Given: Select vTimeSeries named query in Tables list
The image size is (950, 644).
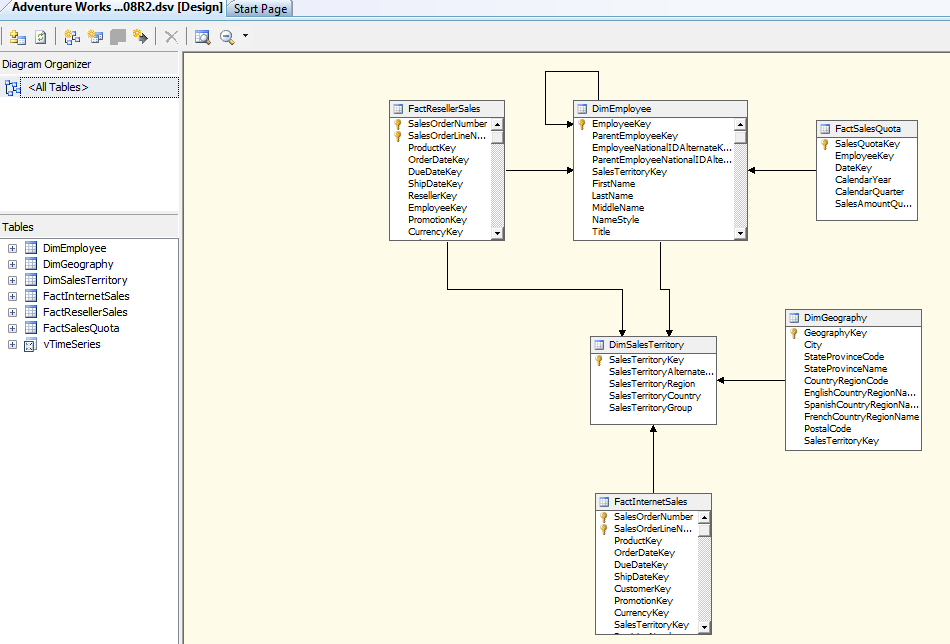Looking at the screenshot, I should click(71, 344).
